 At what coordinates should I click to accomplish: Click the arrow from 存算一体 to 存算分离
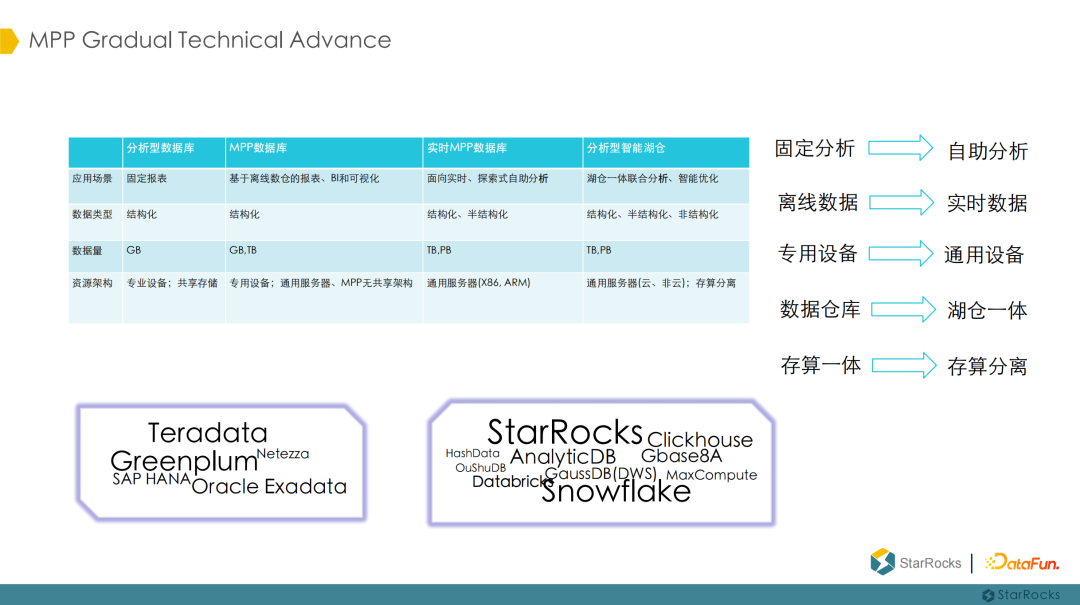(904, 365)
